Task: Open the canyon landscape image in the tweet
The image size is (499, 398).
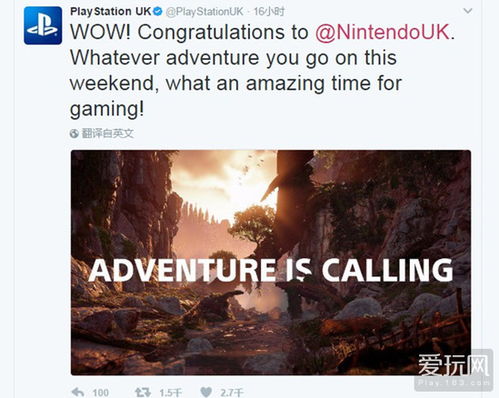Action: (x=271, y=263)
